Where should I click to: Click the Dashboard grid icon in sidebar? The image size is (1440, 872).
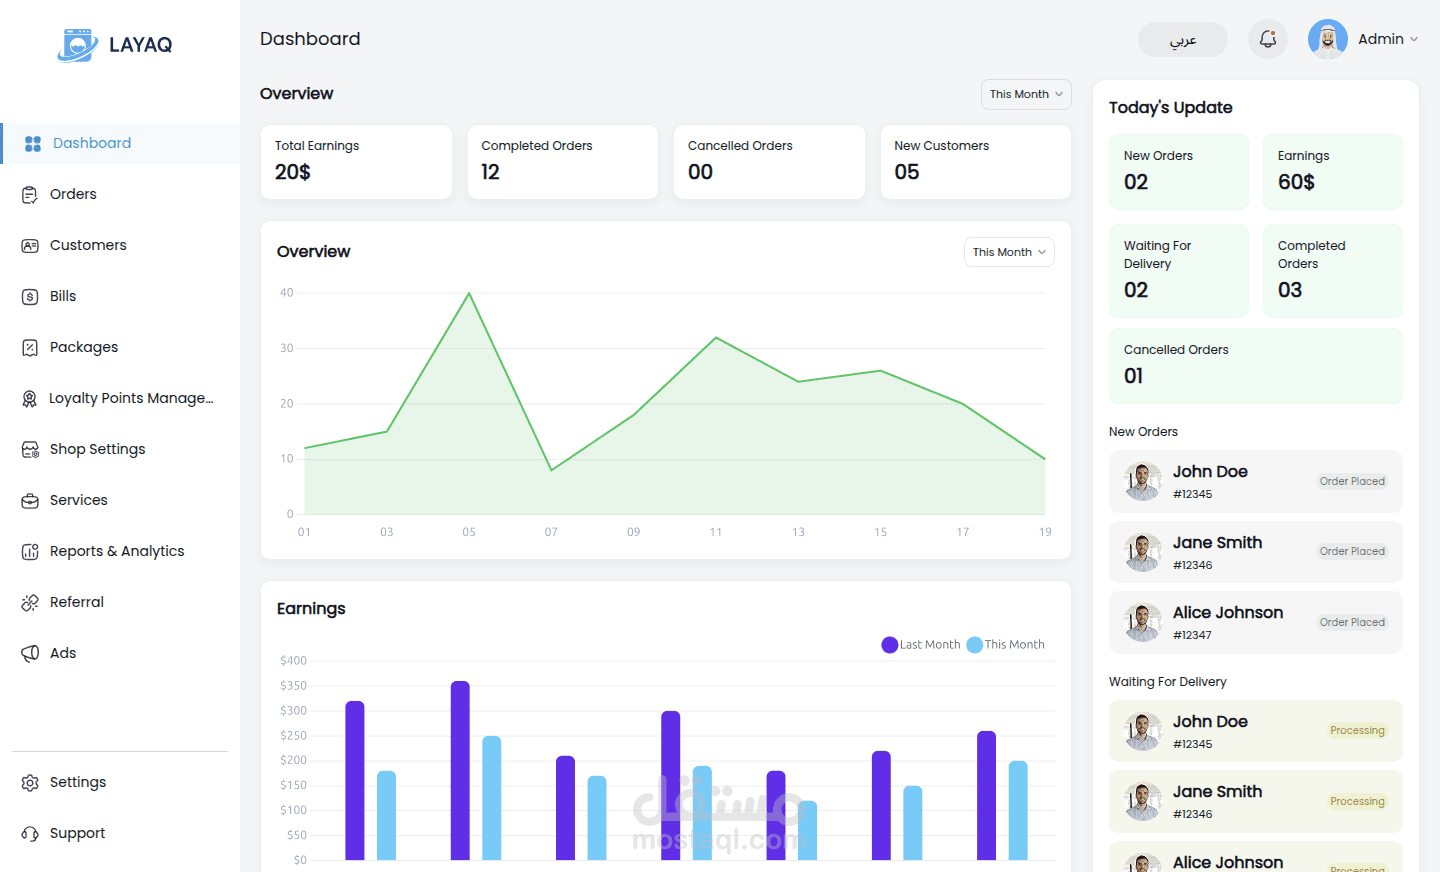pyautogui.click(x=33, y=144)
